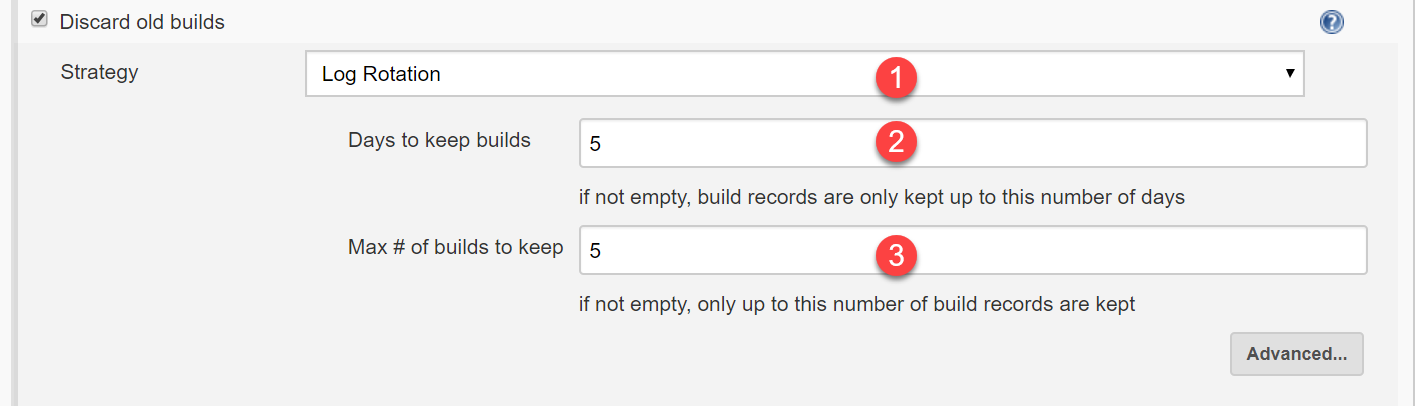
Task: Uncheck the Discard old builds checkbox
Action: (39, 20)
